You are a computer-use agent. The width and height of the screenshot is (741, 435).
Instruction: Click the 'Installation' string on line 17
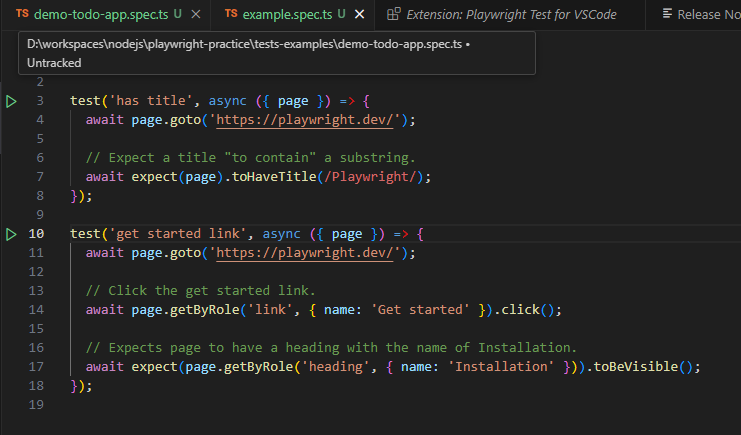click(501, 367)
